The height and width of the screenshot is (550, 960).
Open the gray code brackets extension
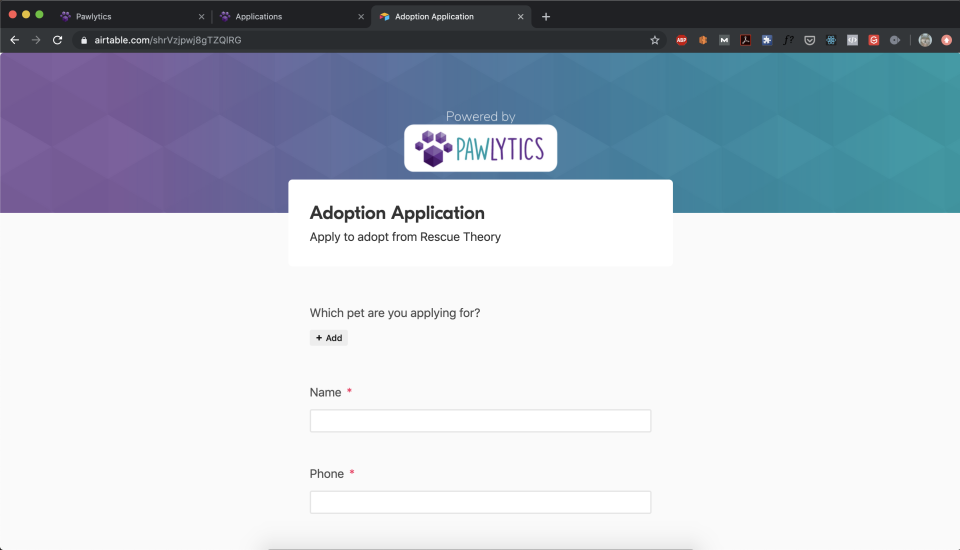(x=852, y=40)
